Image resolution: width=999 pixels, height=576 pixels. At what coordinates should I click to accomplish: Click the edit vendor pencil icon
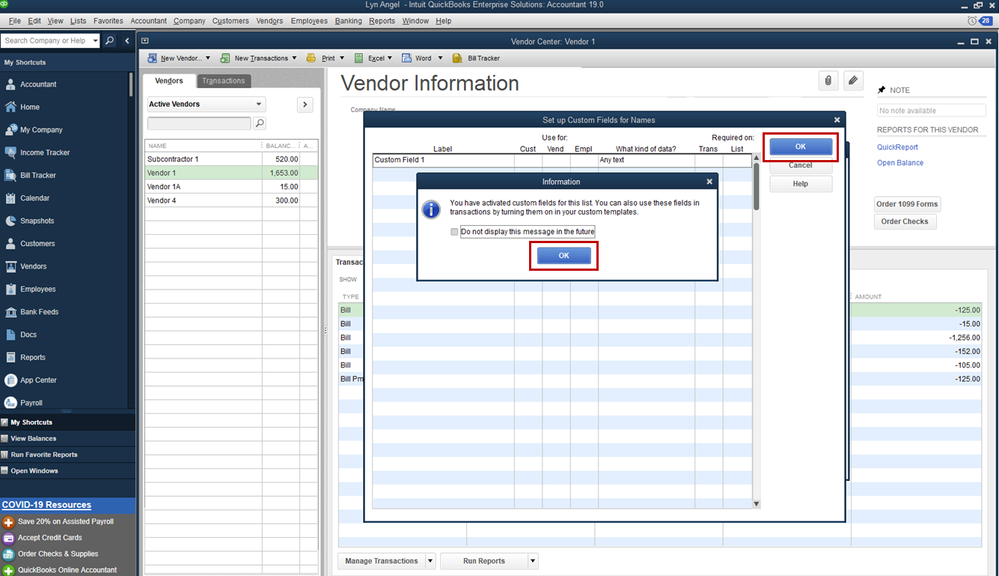pos(852,81)
